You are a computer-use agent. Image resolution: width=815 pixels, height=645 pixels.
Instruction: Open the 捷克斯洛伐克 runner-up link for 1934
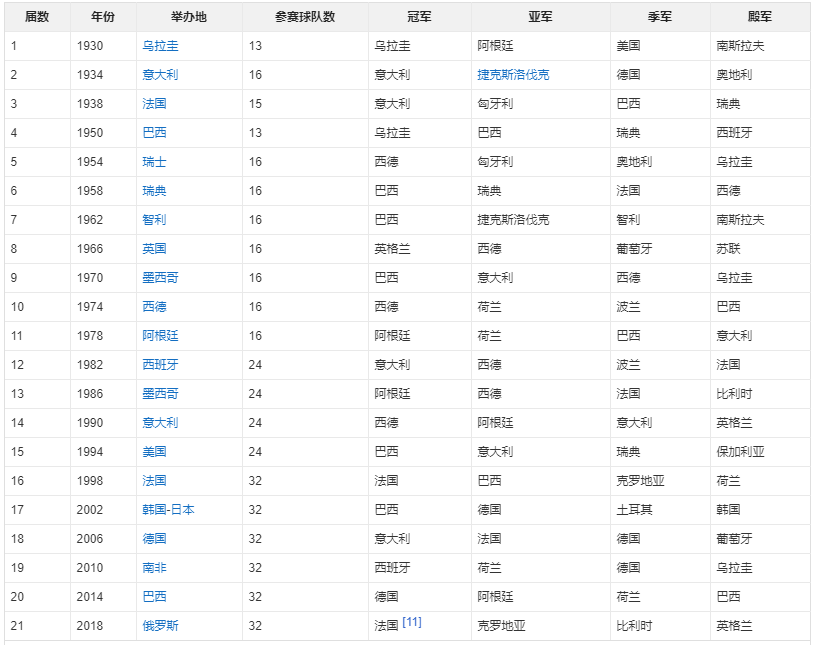pos(514,75)
